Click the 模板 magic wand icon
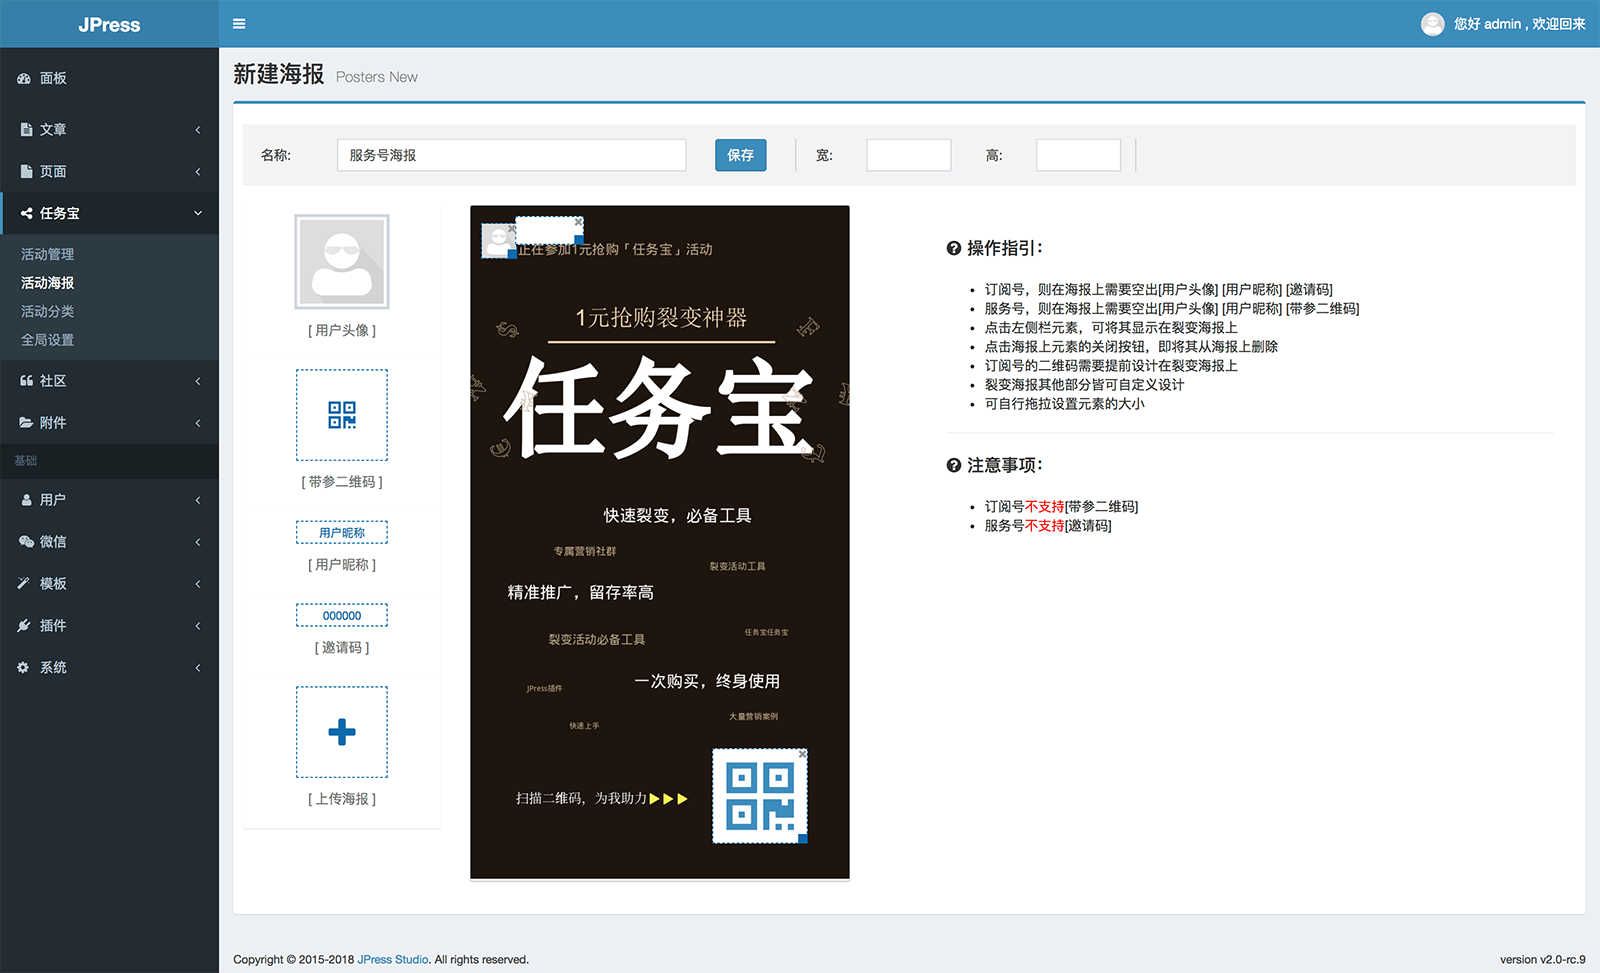The width and height of the screenshot is (1600, 973). [24, 583]
